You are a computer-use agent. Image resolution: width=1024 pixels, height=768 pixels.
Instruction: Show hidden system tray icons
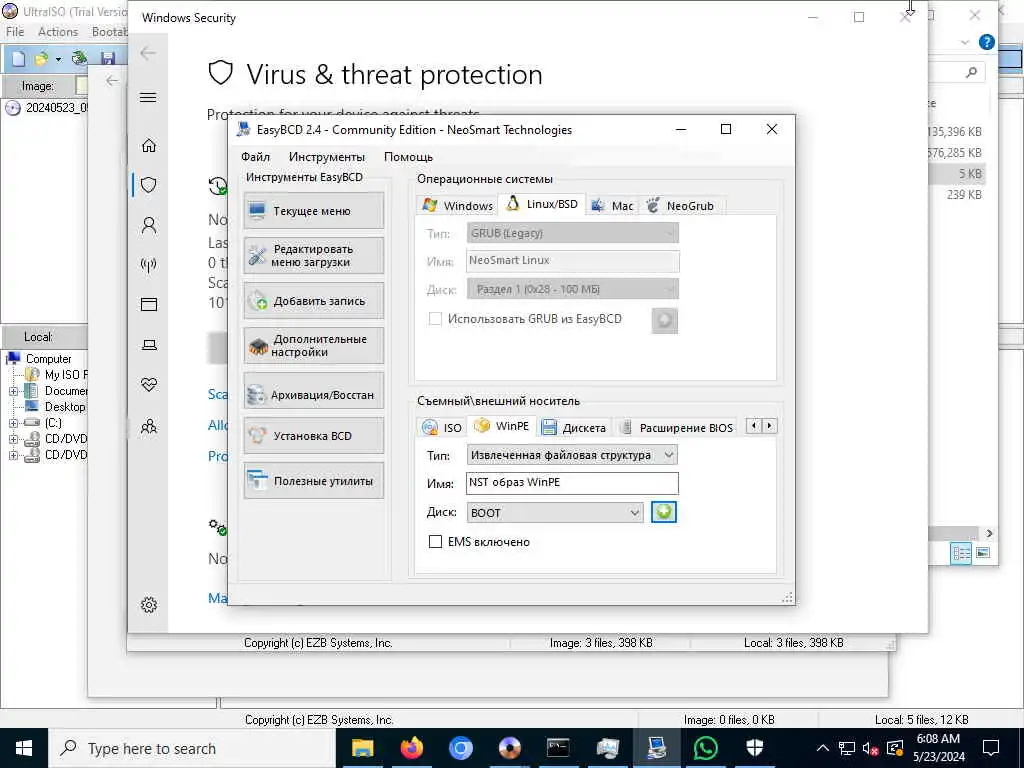coord(823,748)
